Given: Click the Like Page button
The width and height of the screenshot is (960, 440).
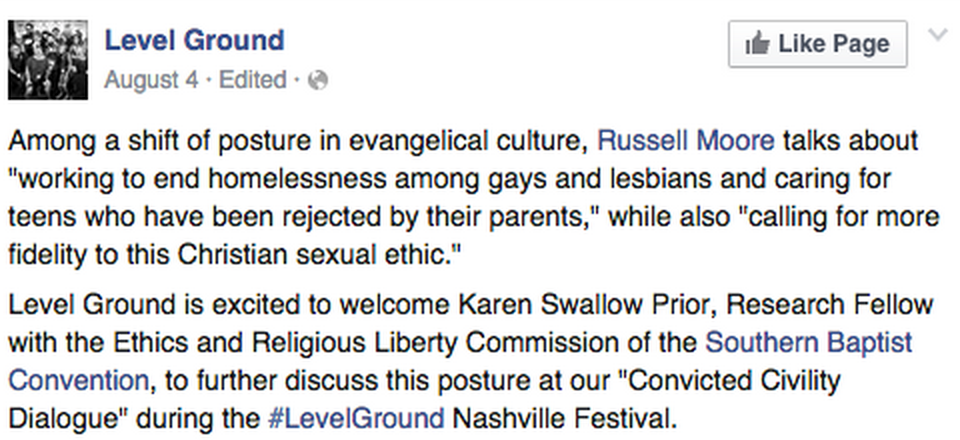Looking at the screenshot, I should (x=817, y=43).
